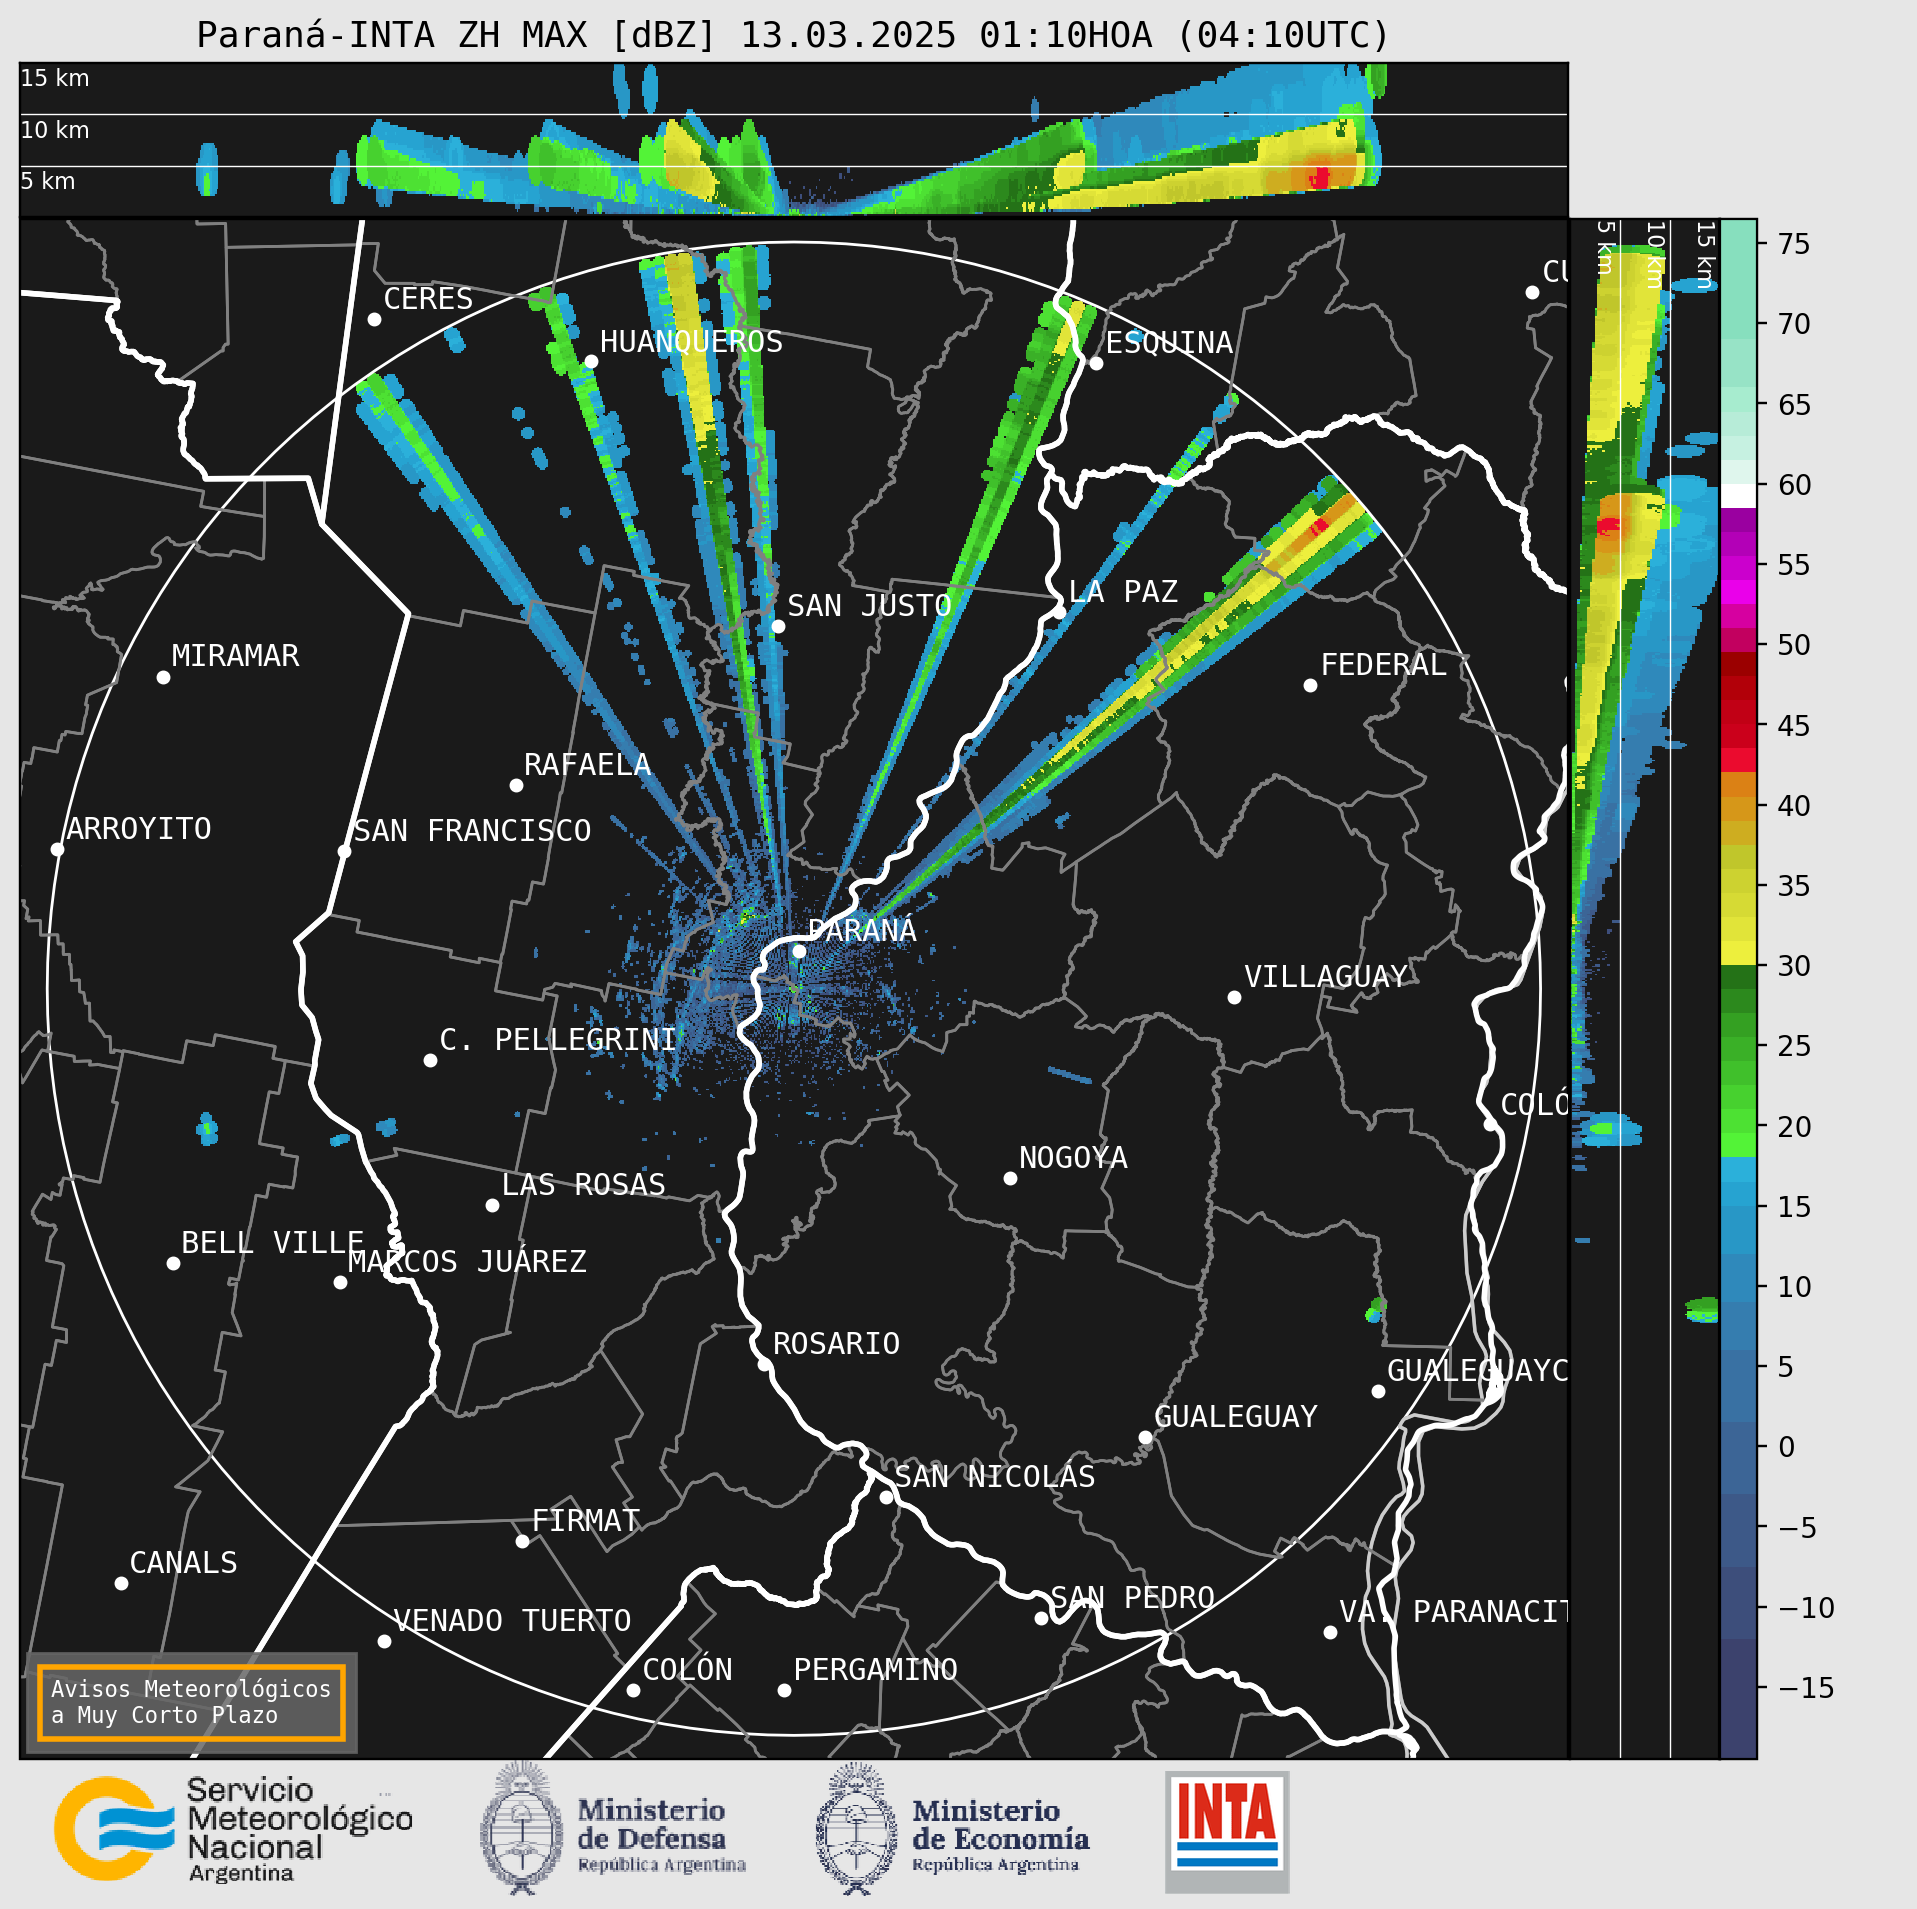Click the 75 value on the colorbar
Viewport: 1917px width, 1909px height.
coord(1794,243)
